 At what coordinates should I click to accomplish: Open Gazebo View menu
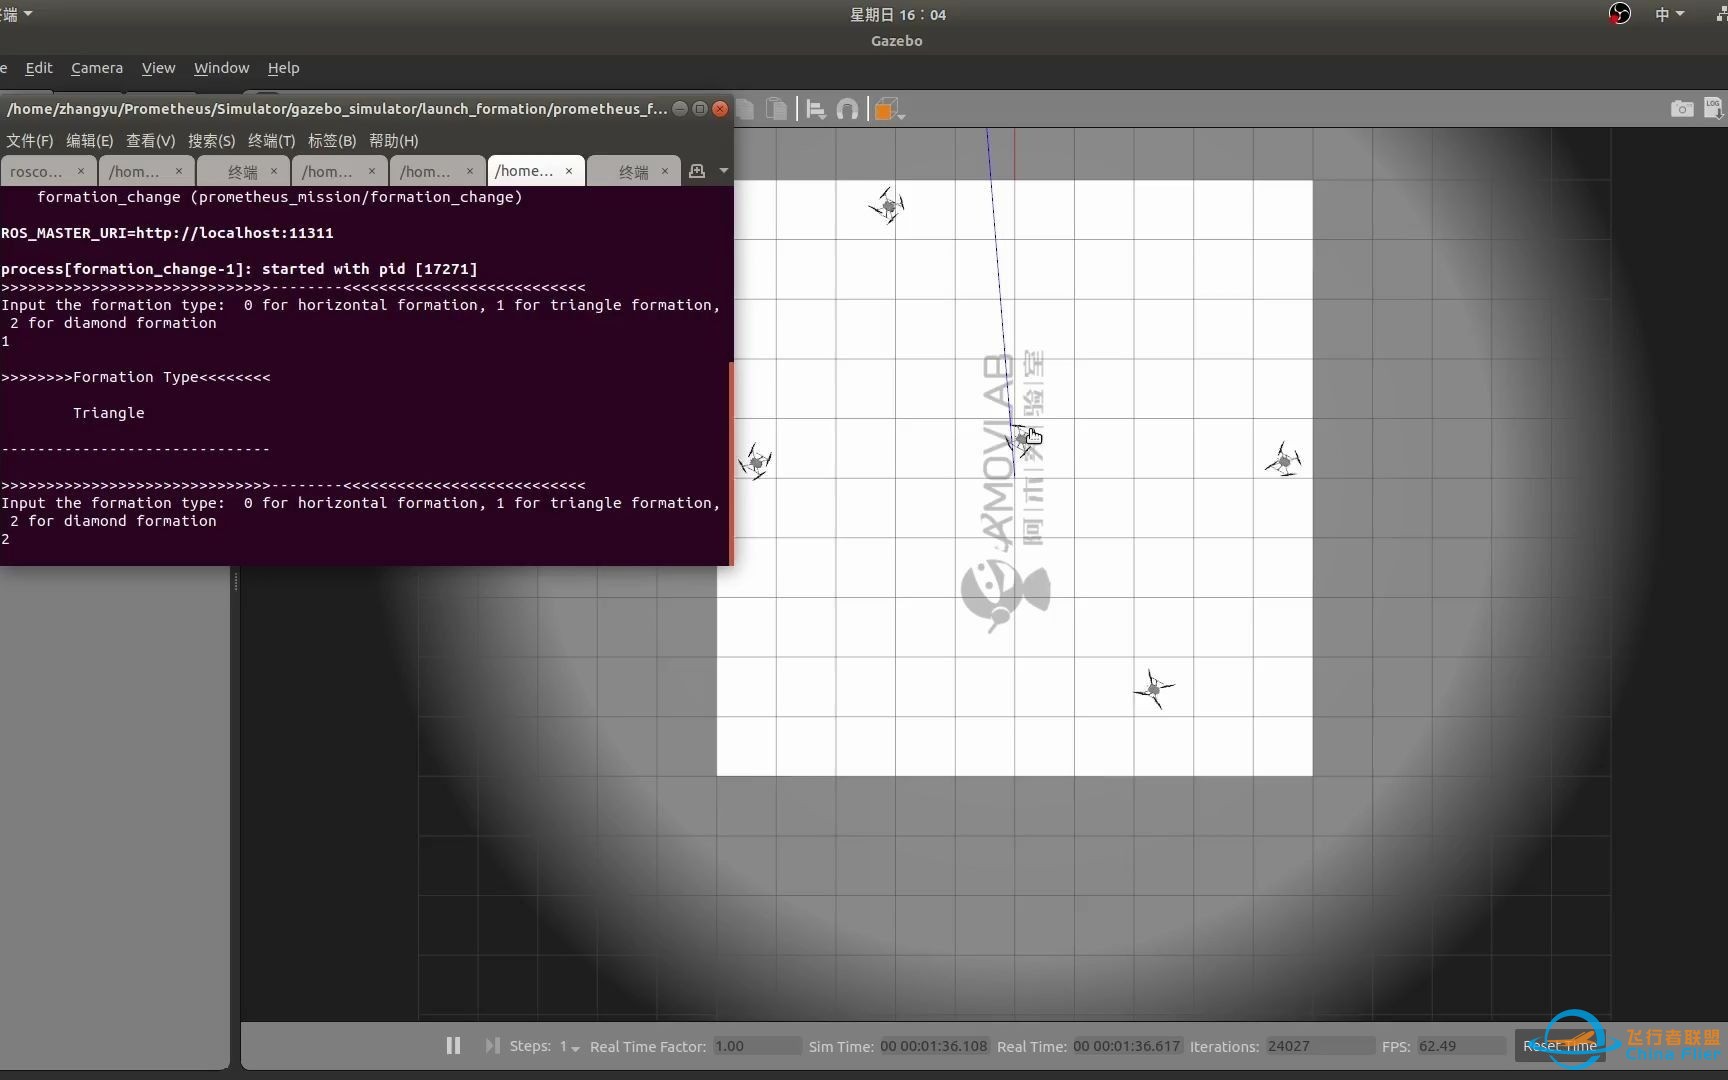pyautogui.click(x=158, y=68)
